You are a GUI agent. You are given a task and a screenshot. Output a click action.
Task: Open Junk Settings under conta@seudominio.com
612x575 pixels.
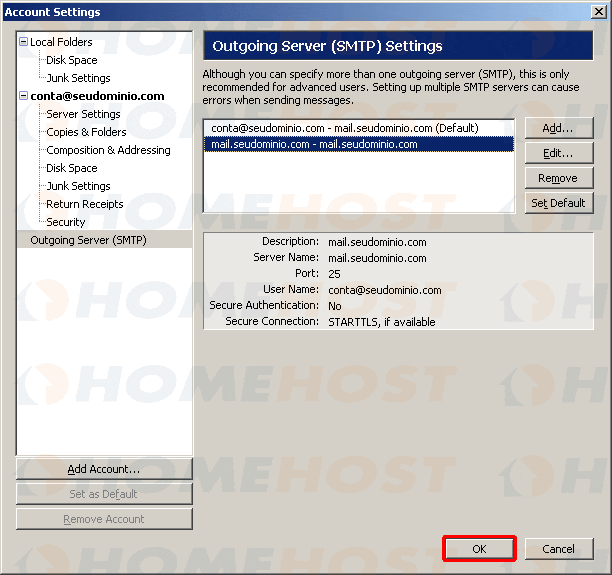[x=78, y=186]
